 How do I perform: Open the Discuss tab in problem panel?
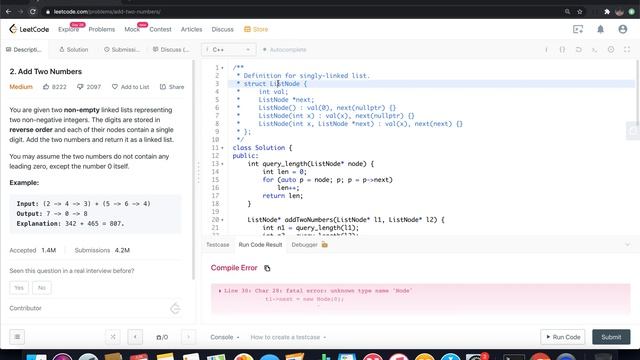point(171,49)
